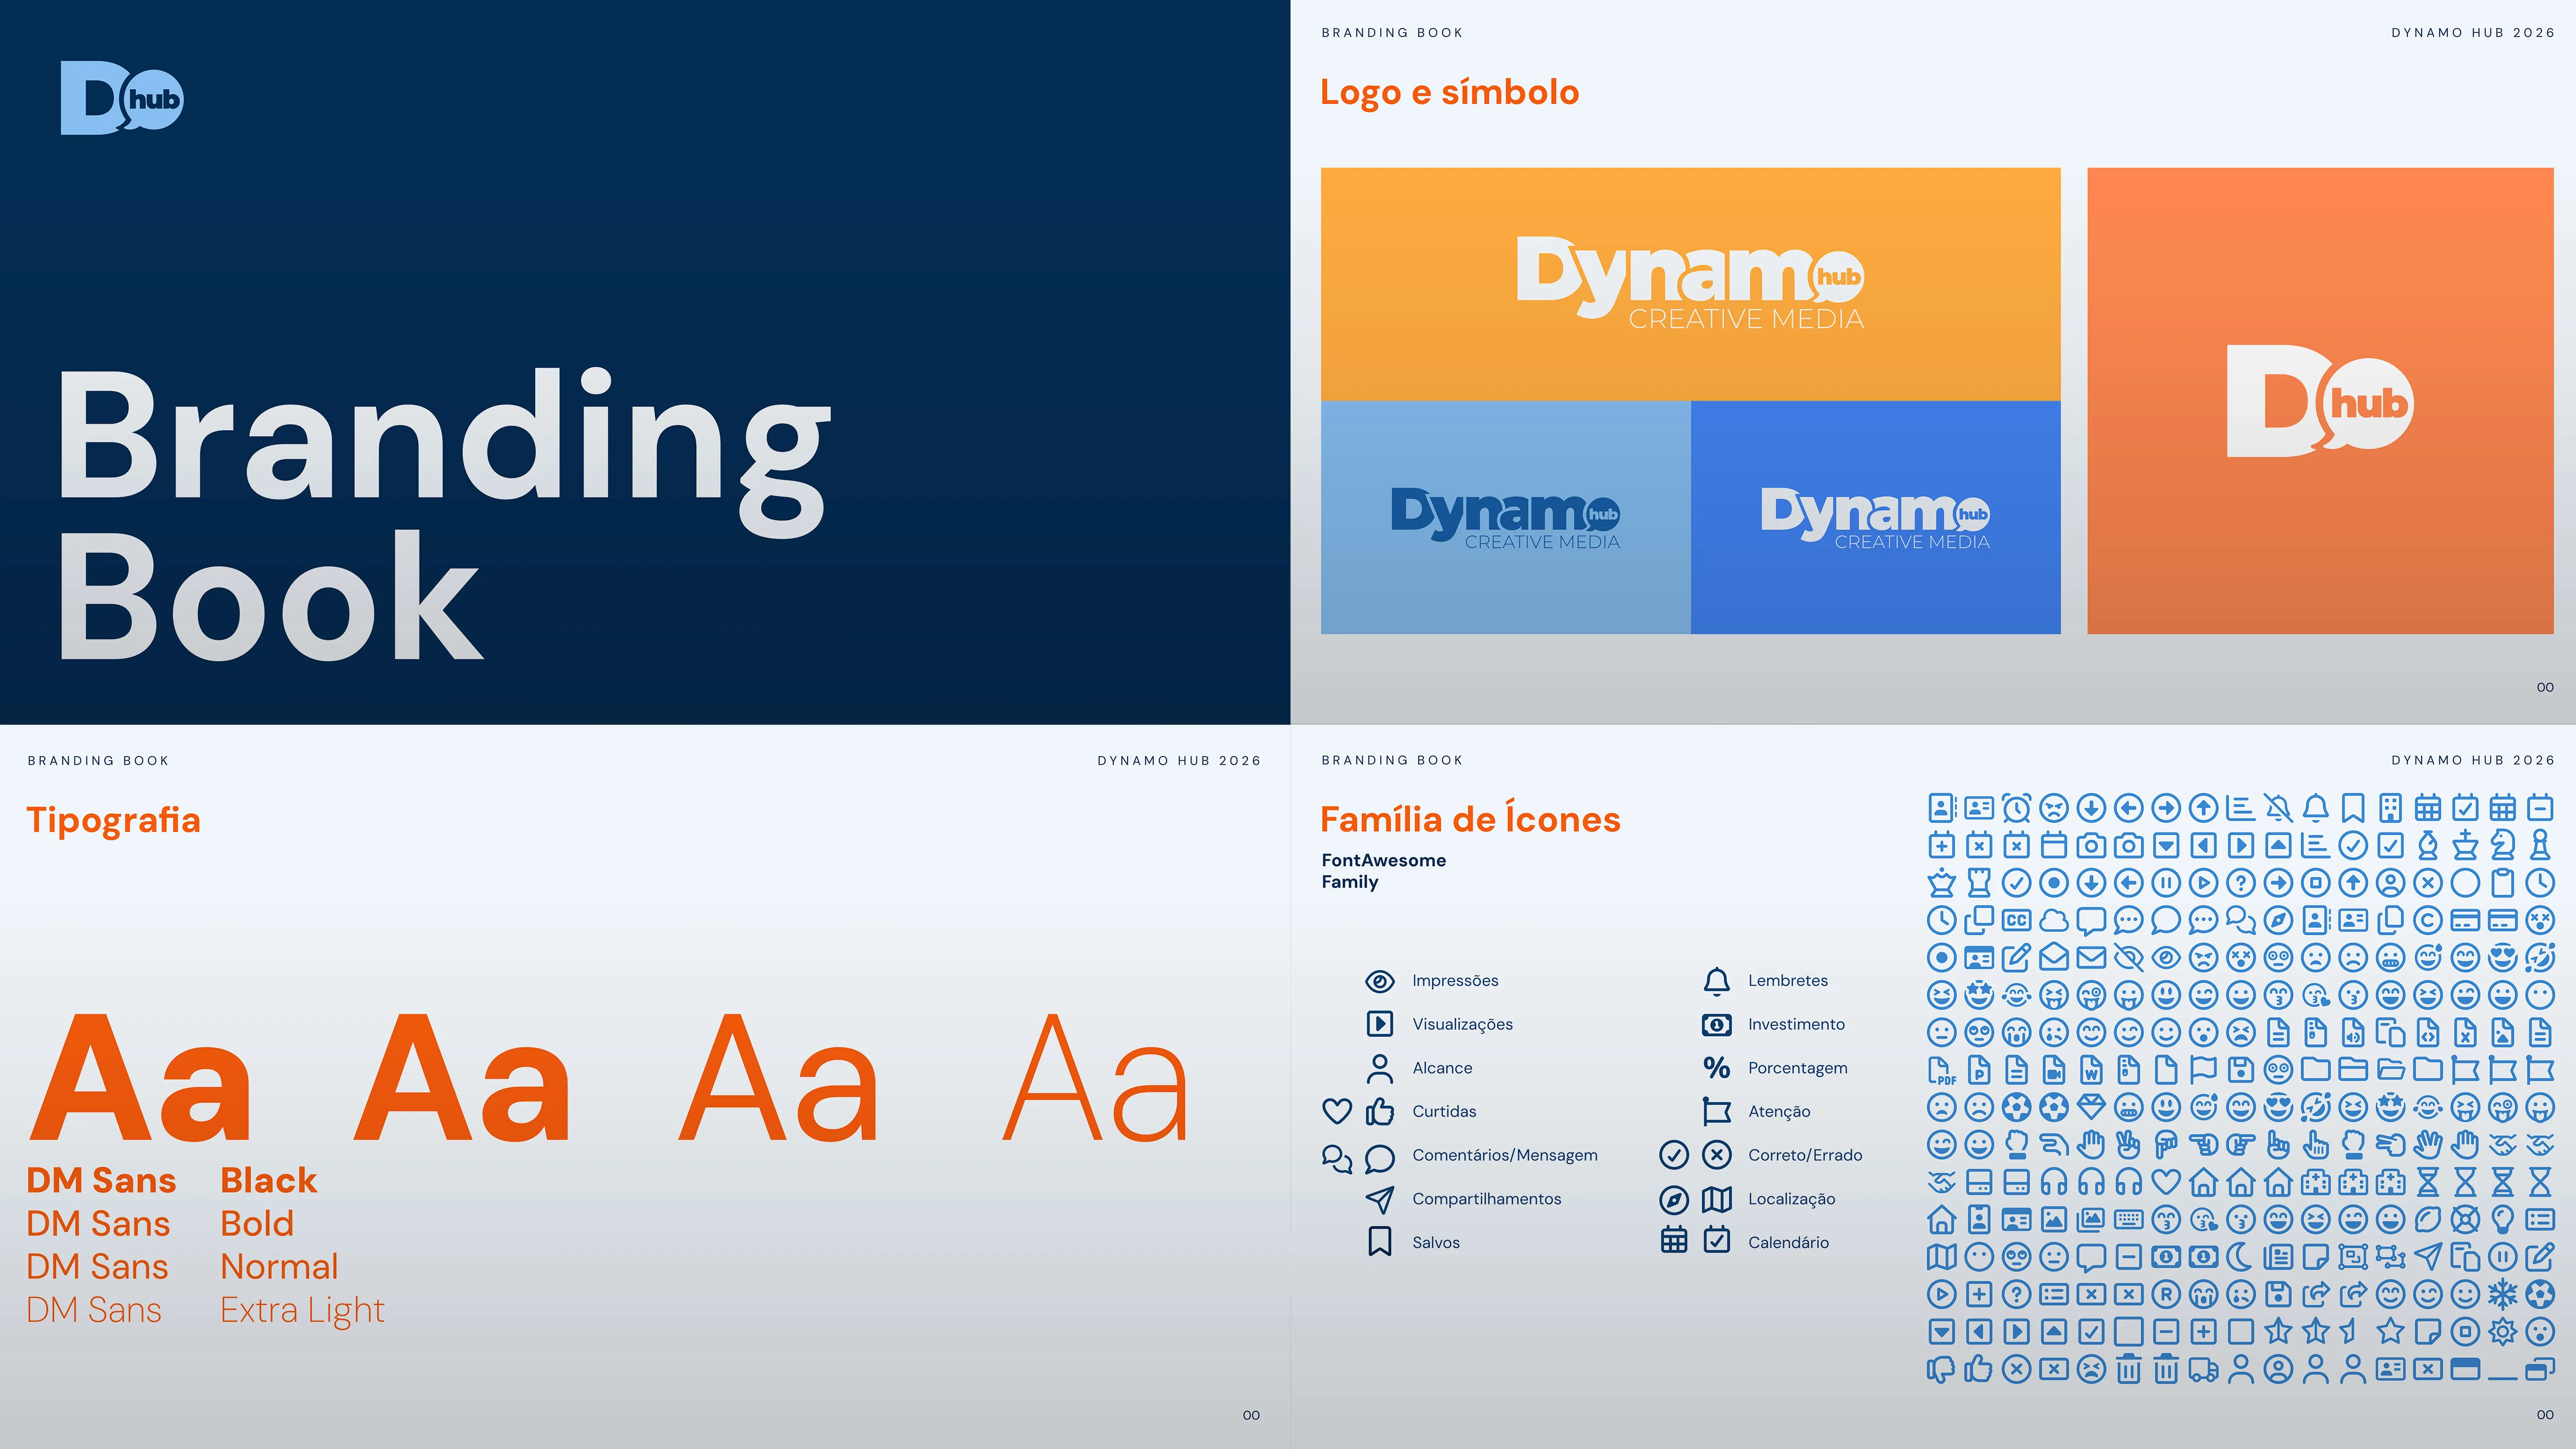The width and height of the screenshot is (2576, 1449).
Task: Click the lightbulb icon in the grid
Action: (x=2502, y=1219)
